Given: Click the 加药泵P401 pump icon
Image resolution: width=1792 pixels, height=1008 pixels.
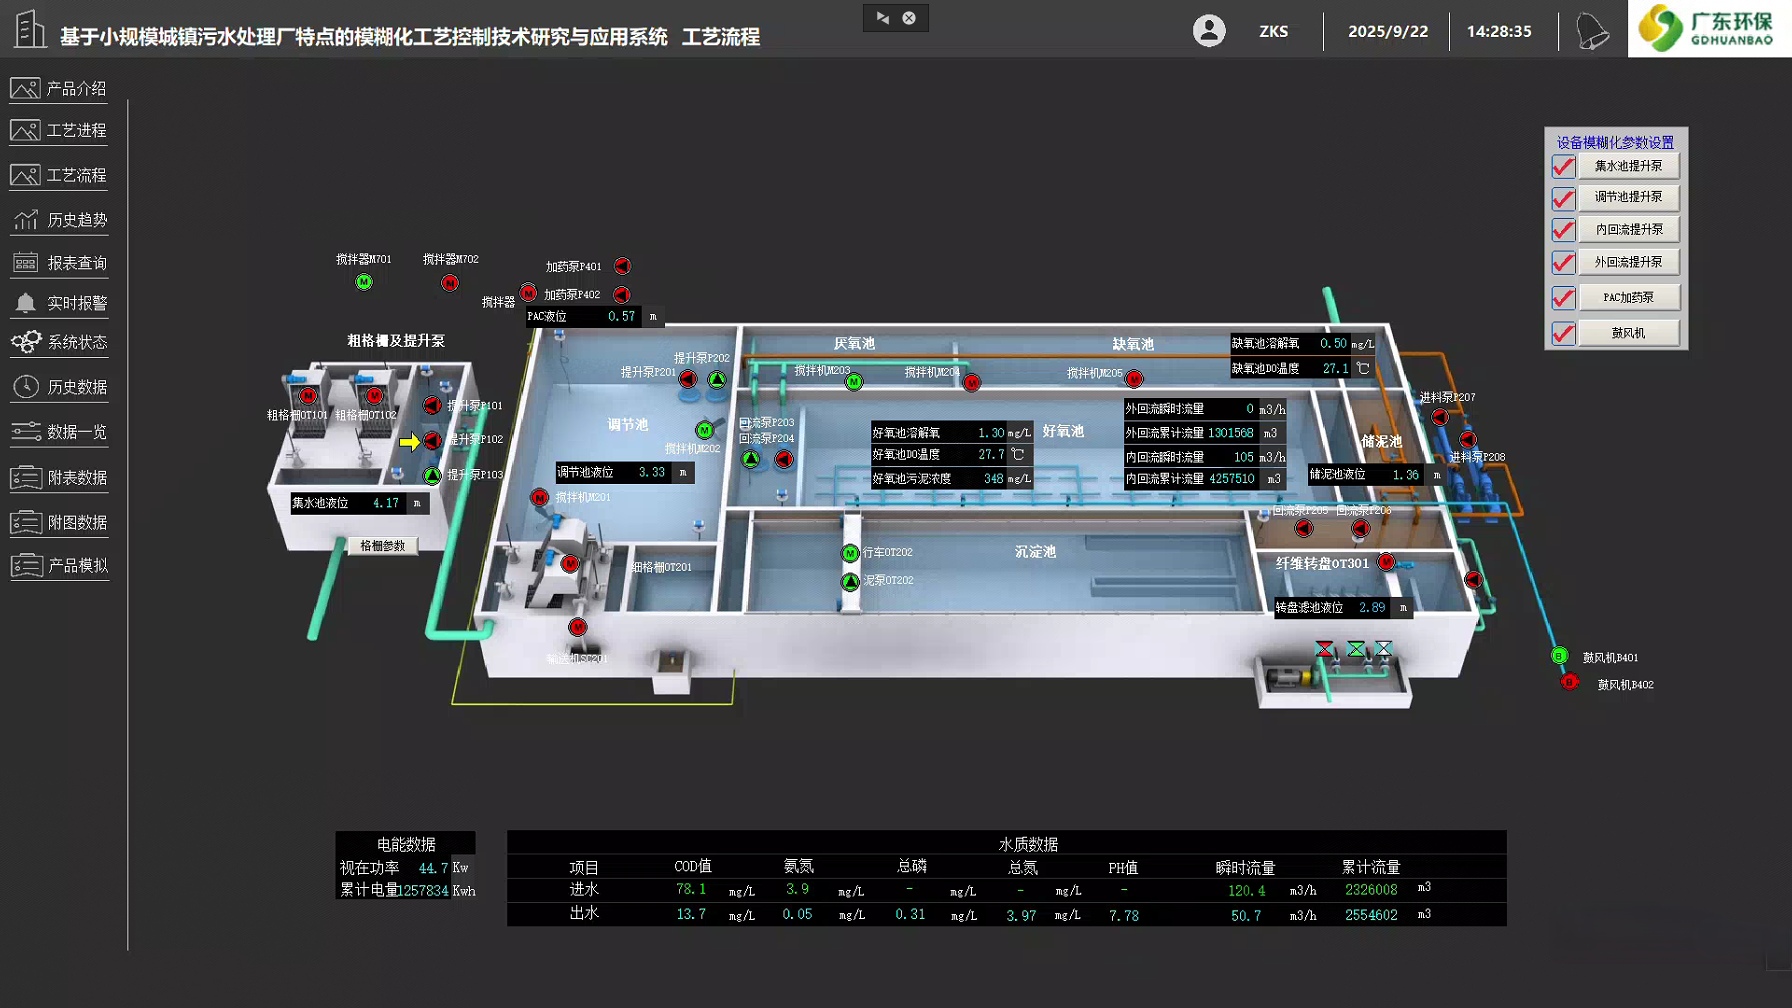Looking at the screenshot, I should (622, 266).
